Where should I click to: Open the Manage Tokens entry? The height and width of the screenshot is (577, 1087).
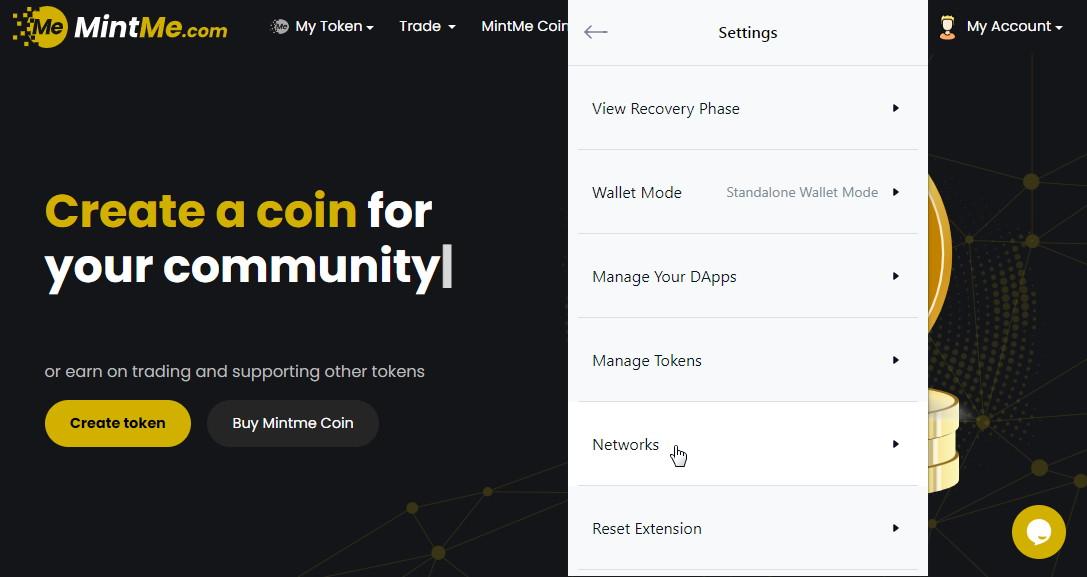tap(647, 361)
